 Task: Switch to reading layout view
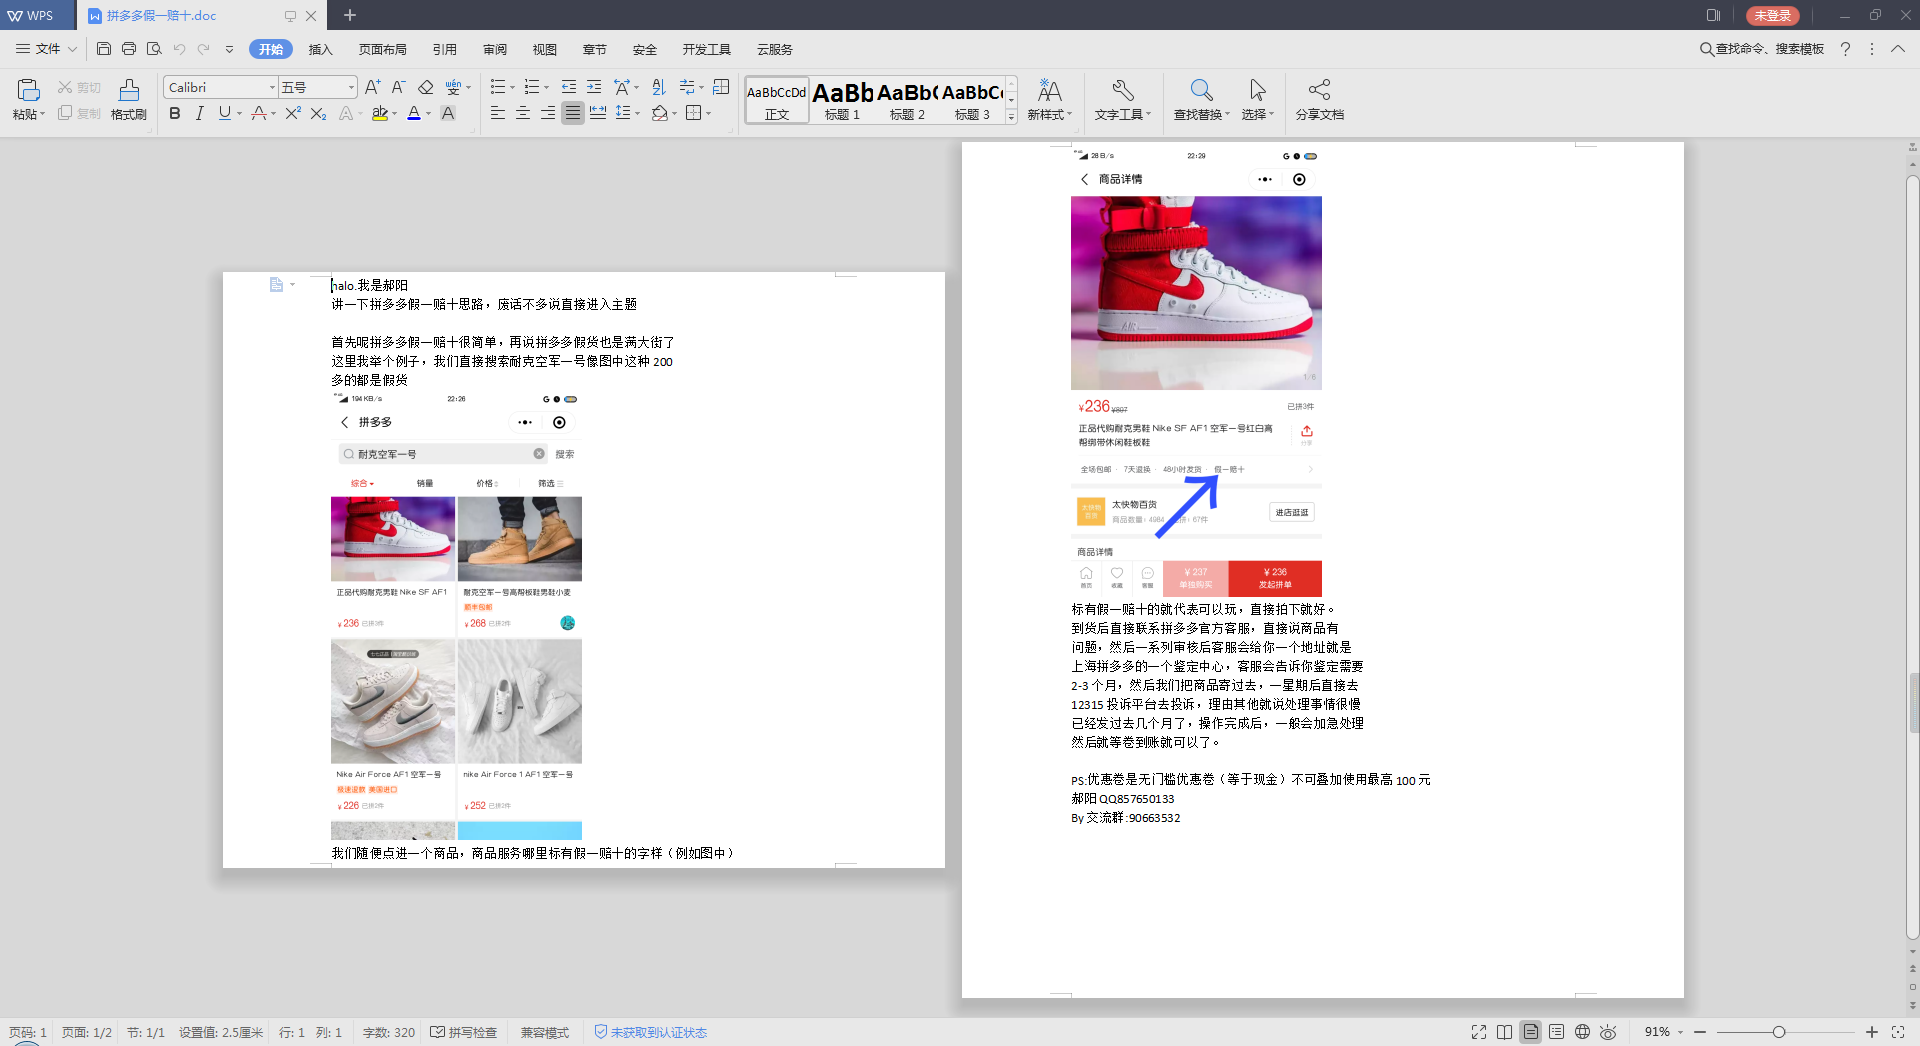(1505, 1032)
